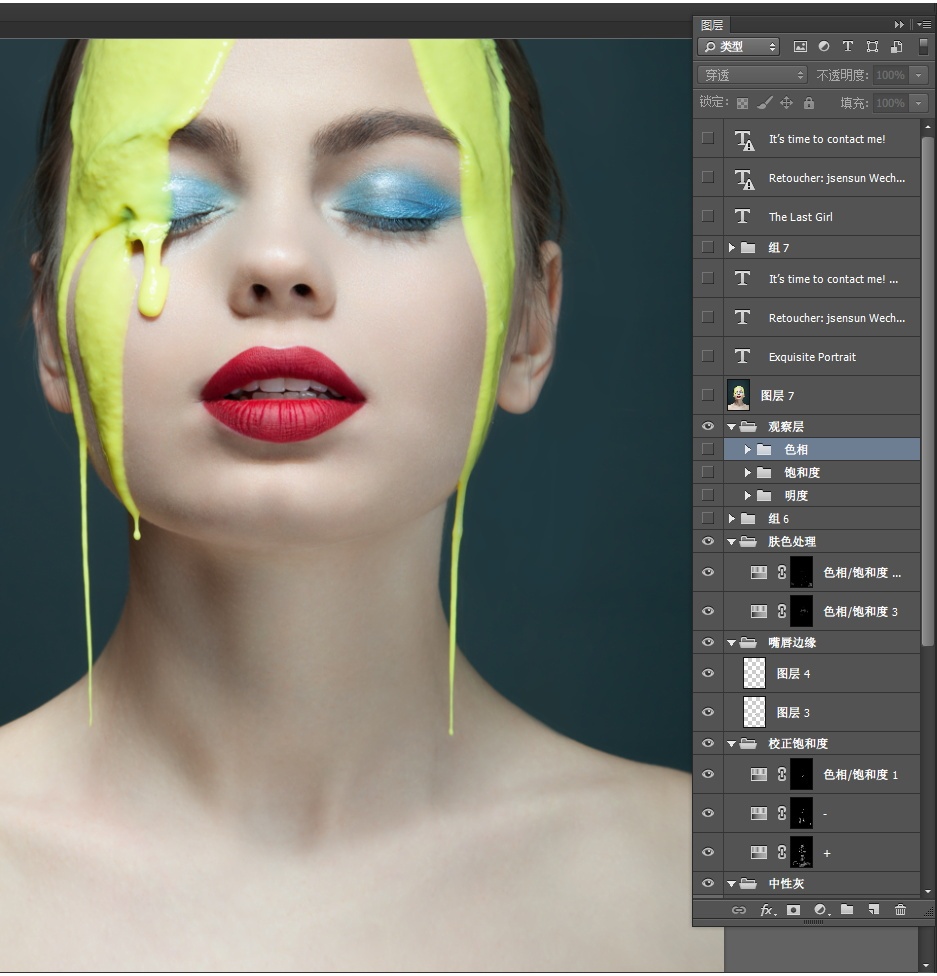Hide the 校正饱和度 group
The image size is (937, 976).
(x=708, y=743)
